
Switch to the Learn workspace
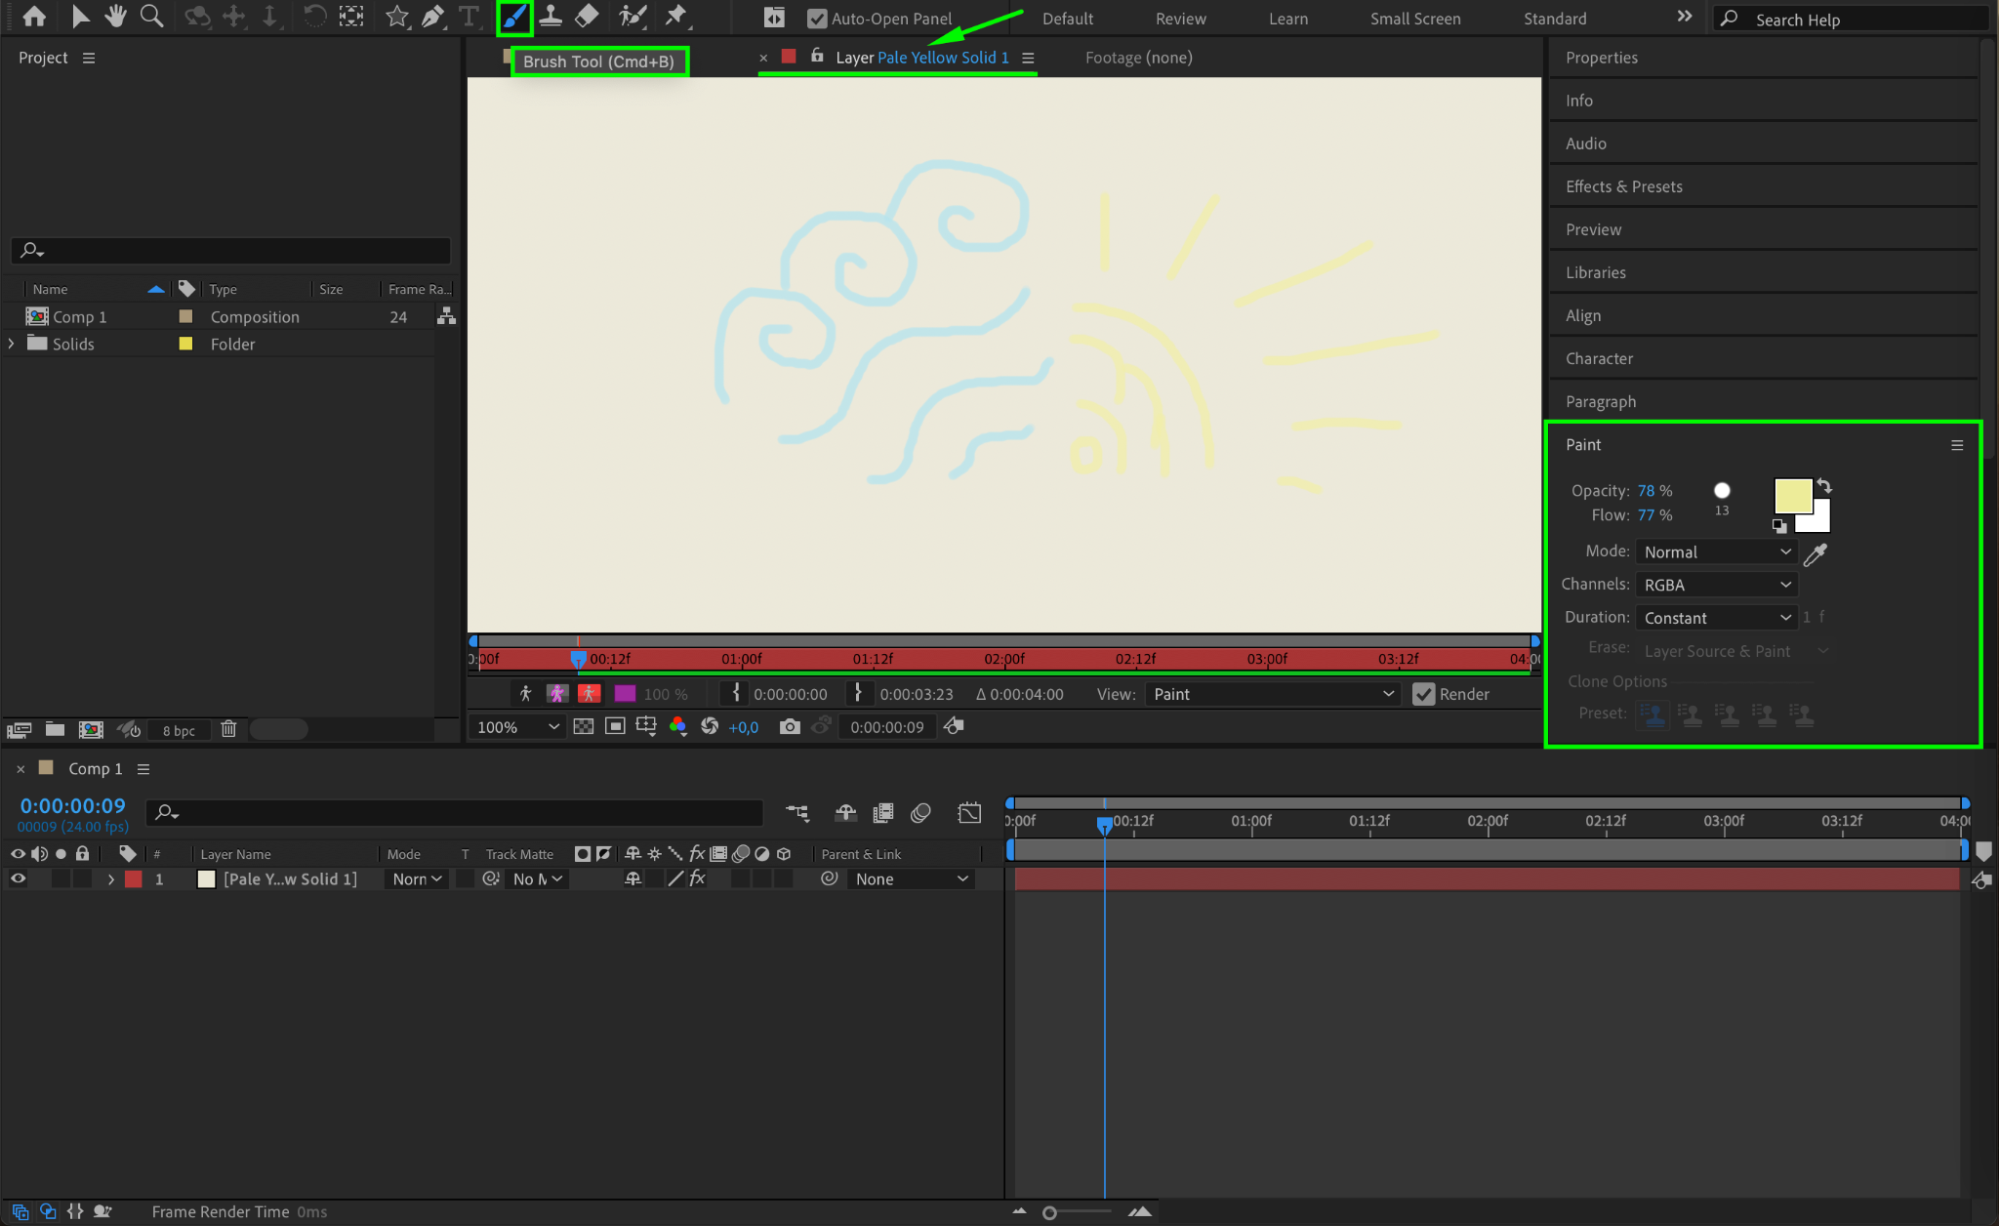(1288, 19)
